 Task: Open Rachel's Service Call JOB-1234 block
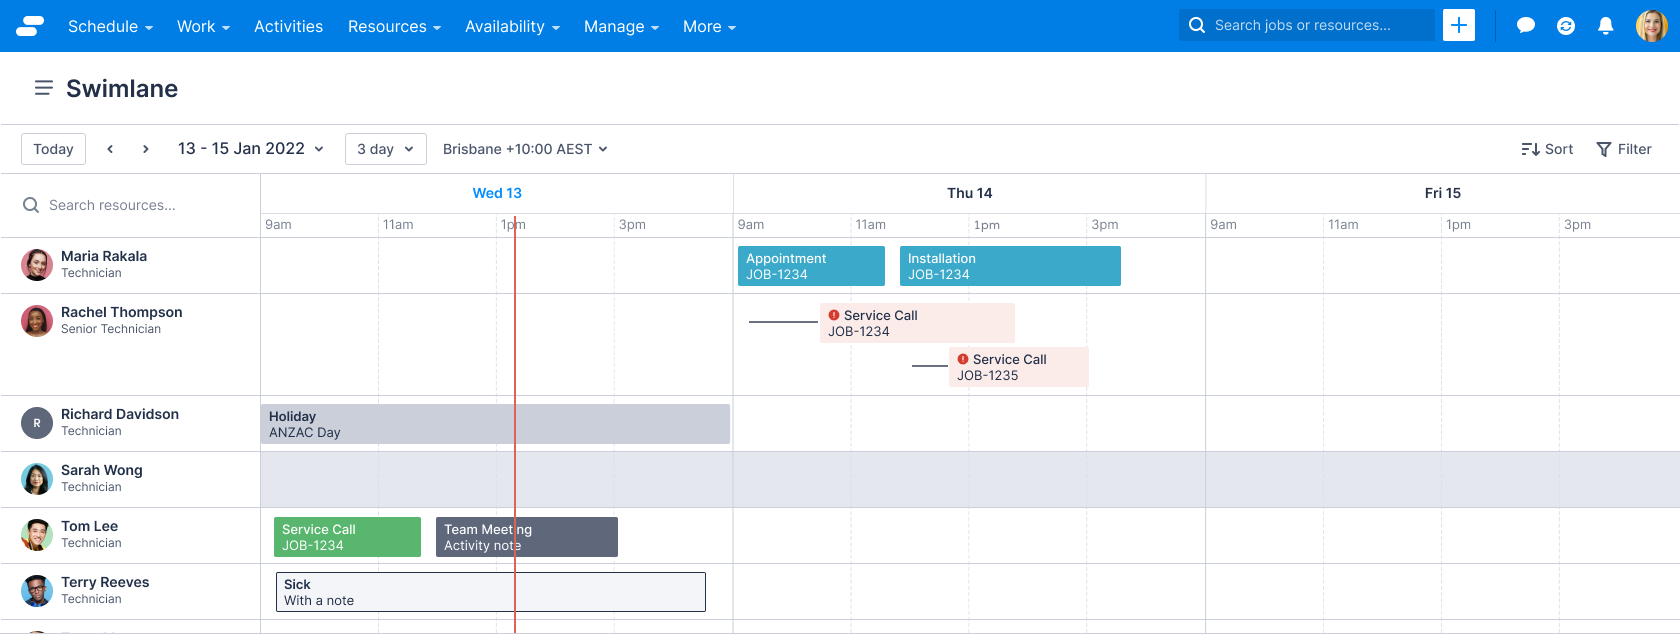click(917, 323)
